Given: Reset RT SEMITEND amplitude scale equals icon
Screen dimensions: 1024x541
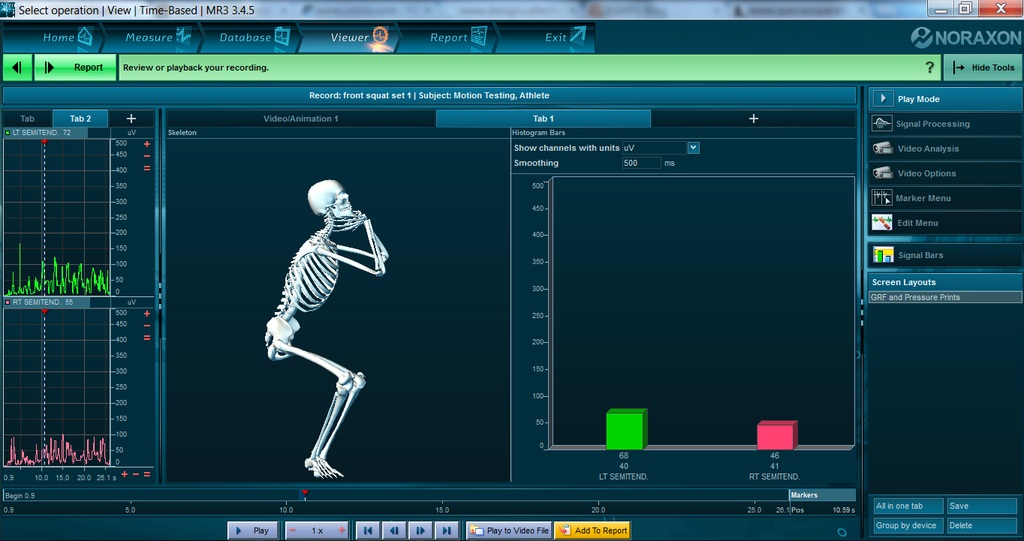Looking at the screenshot, I should point(147,338).
